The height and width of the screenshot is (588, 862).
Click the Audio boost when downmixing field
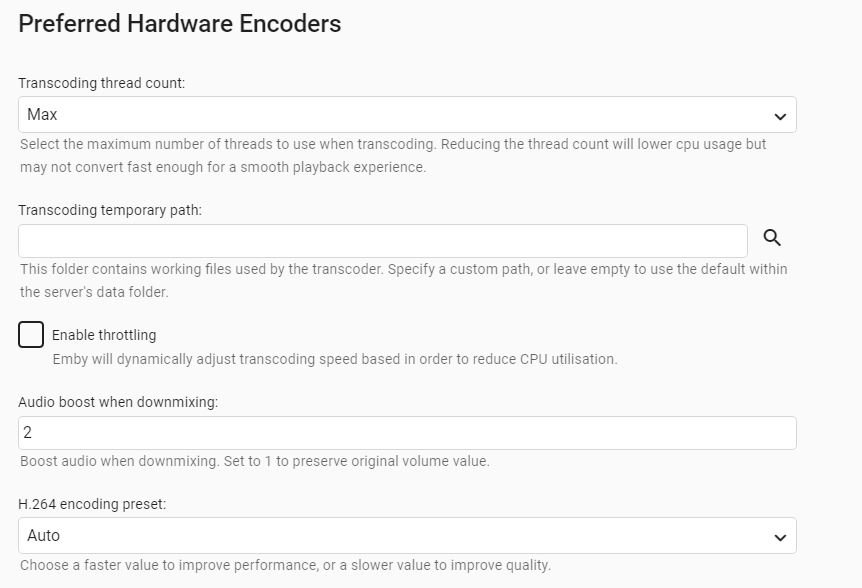pyautogui.click(x=407, y=433)
